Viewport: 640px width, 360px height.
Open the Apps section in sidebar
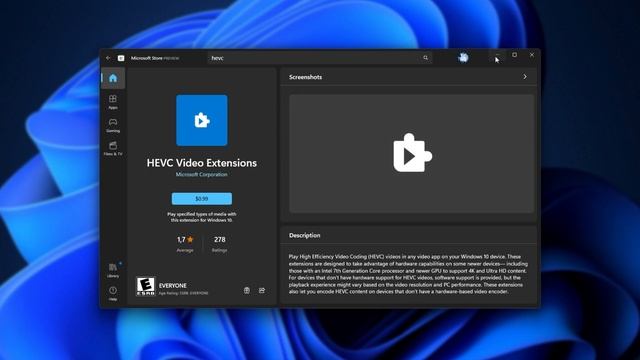click(113, 102)
